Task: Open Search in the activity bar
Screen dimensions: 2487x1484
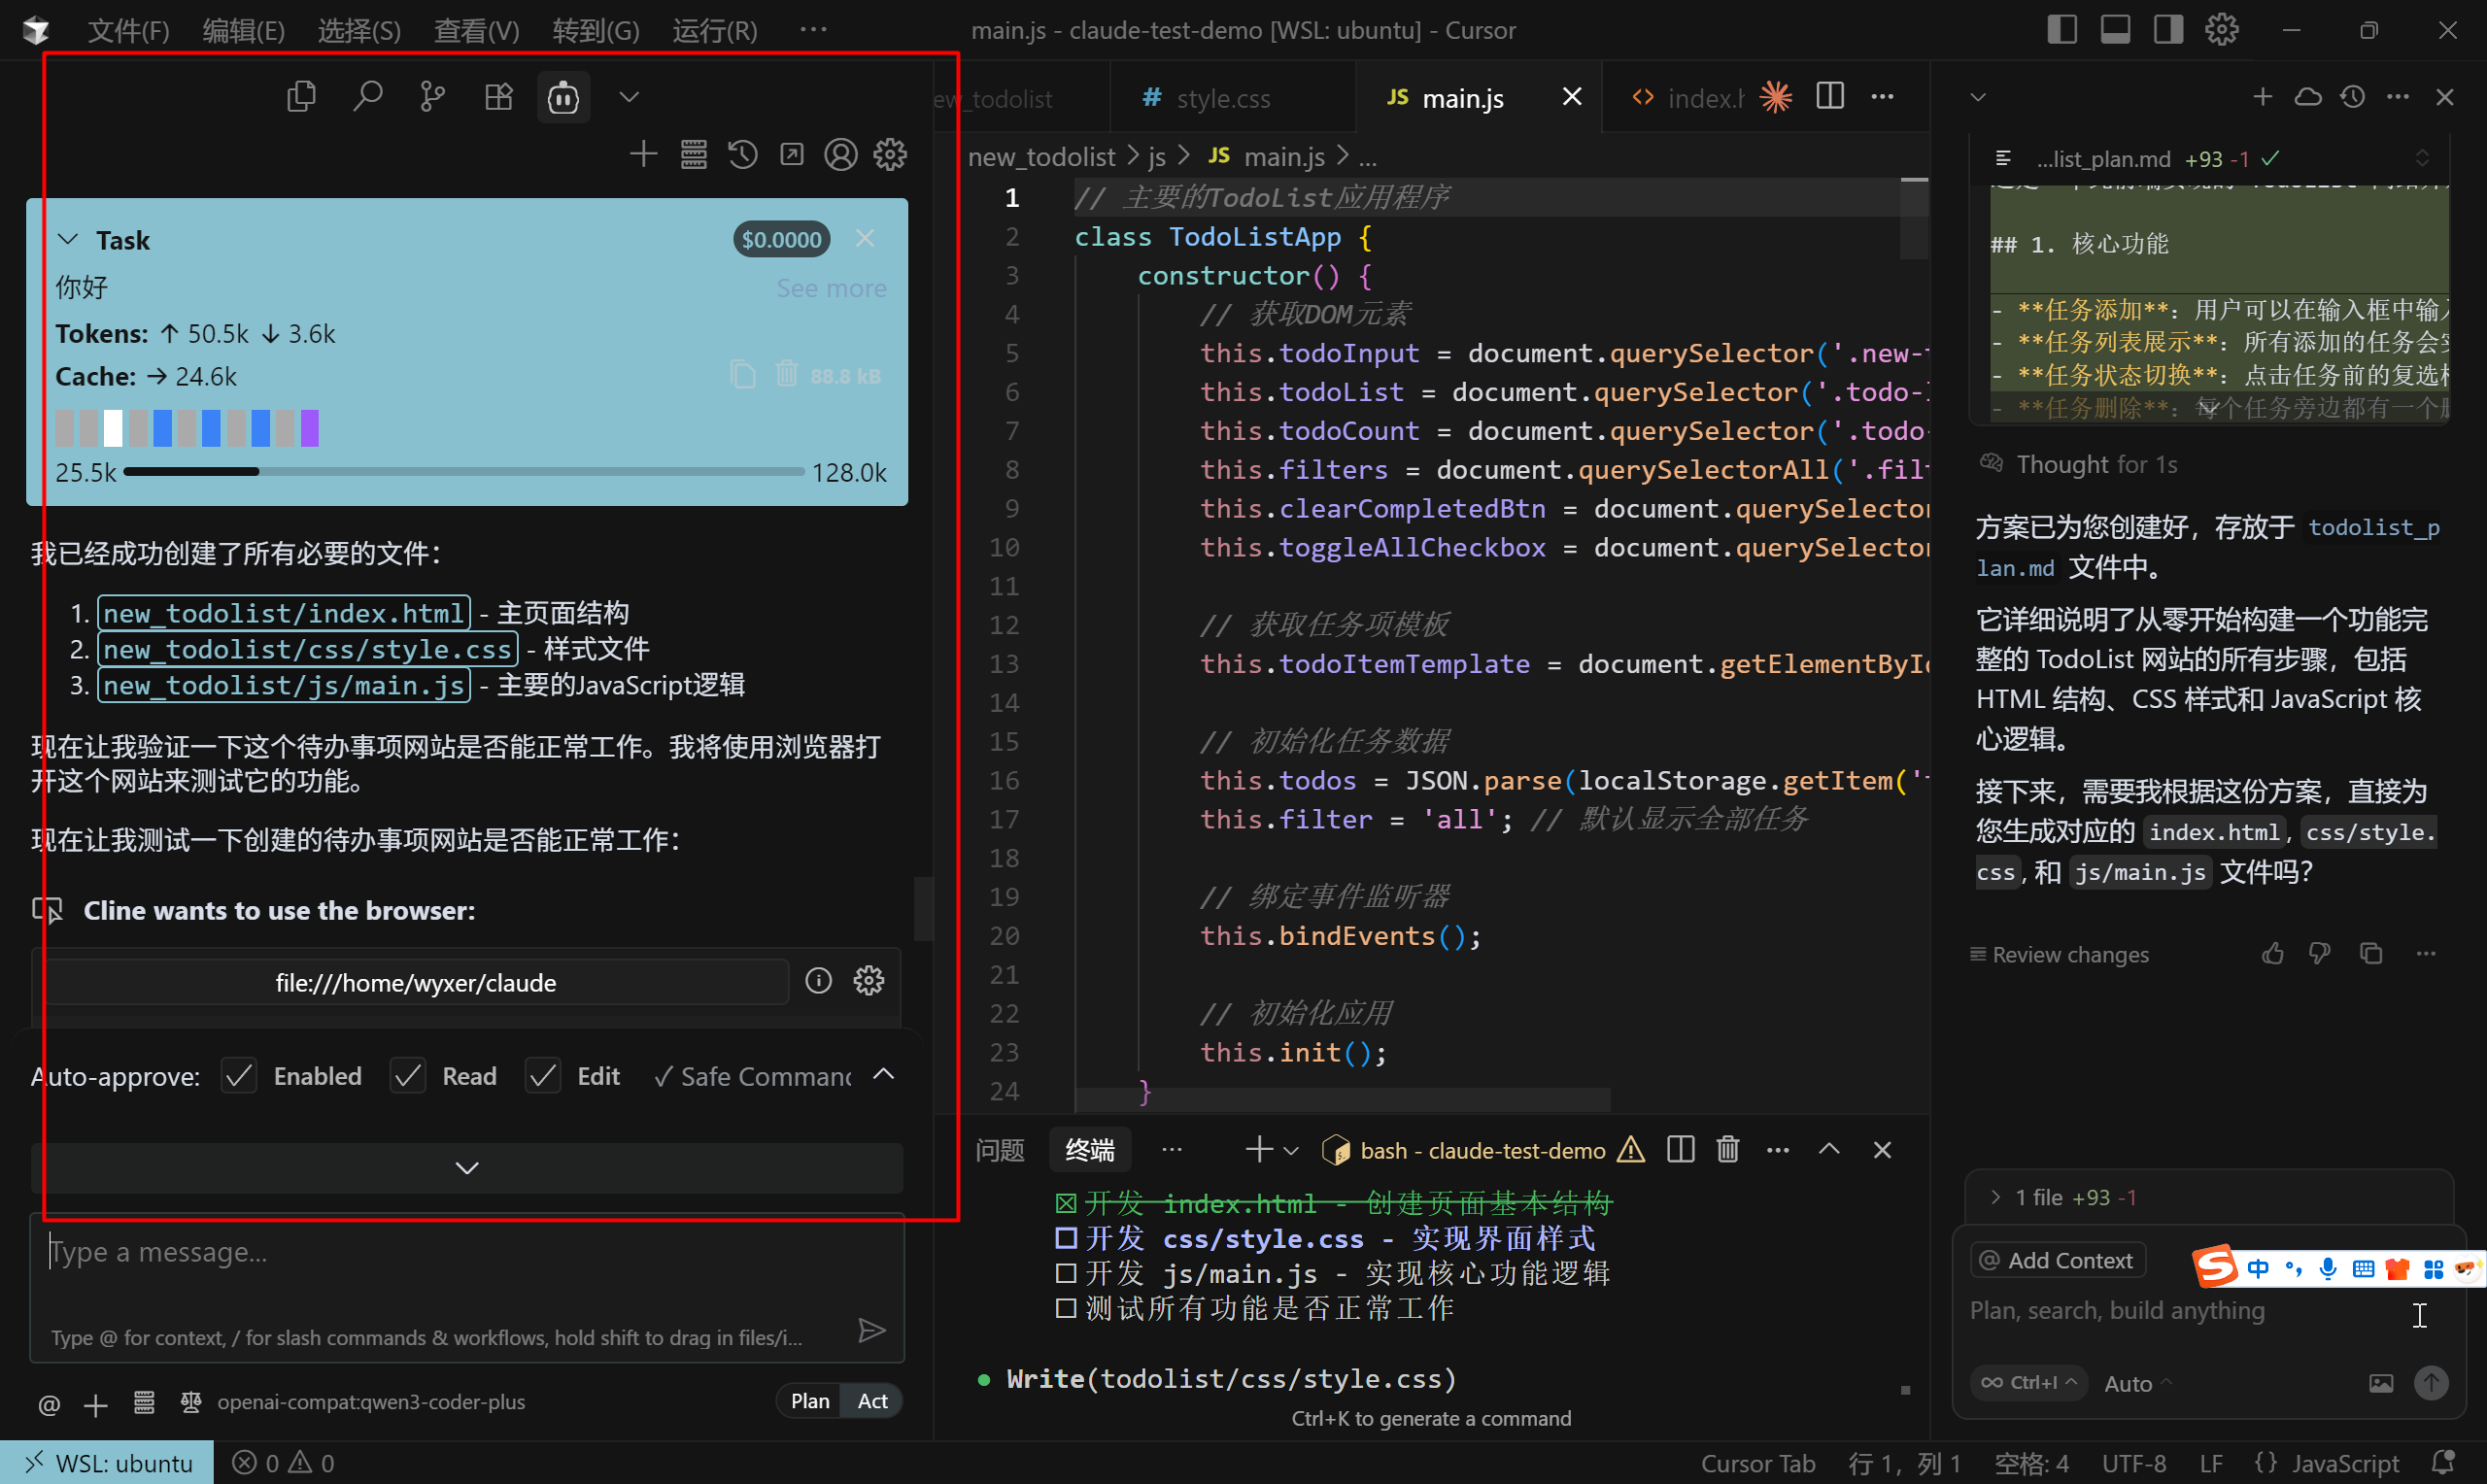Action: (x=368, y=95)
